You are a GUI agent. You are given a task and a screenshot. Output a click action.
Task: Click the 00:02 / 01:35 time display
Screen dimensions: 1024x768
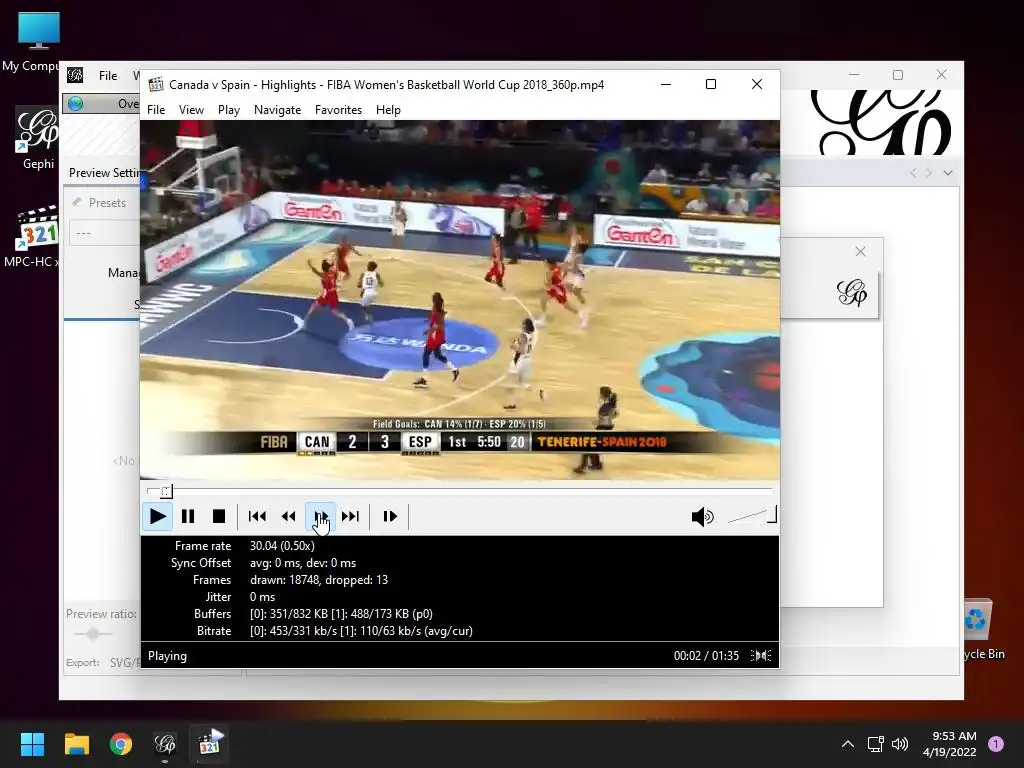pyautogui.click(x=706, y=656)
